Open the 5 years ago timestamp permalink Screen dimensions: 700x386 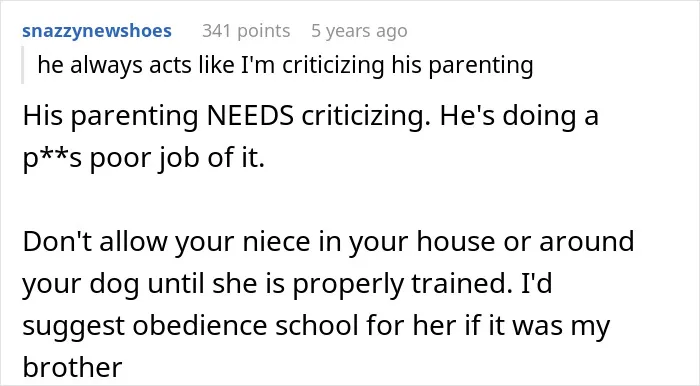(359, 31)
